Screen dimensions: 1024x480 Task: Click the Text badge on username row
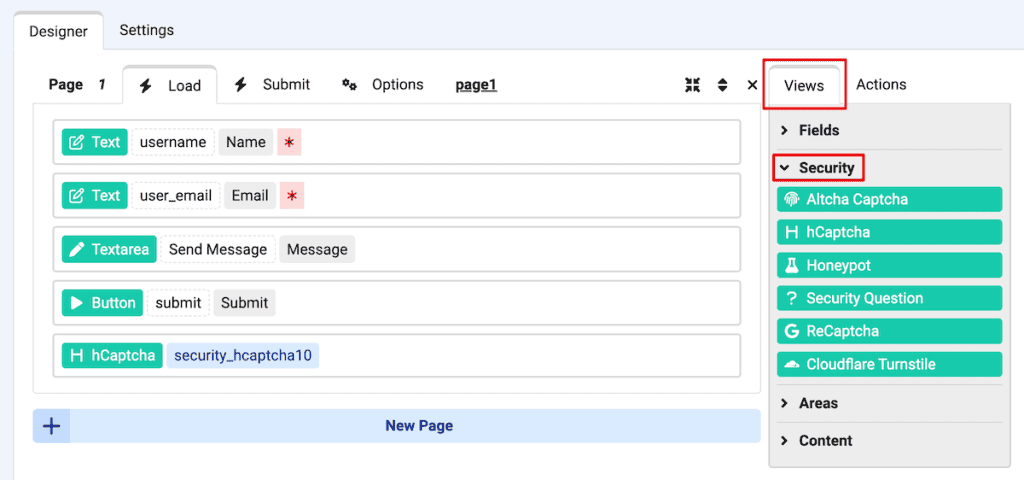tap(95, 142)
